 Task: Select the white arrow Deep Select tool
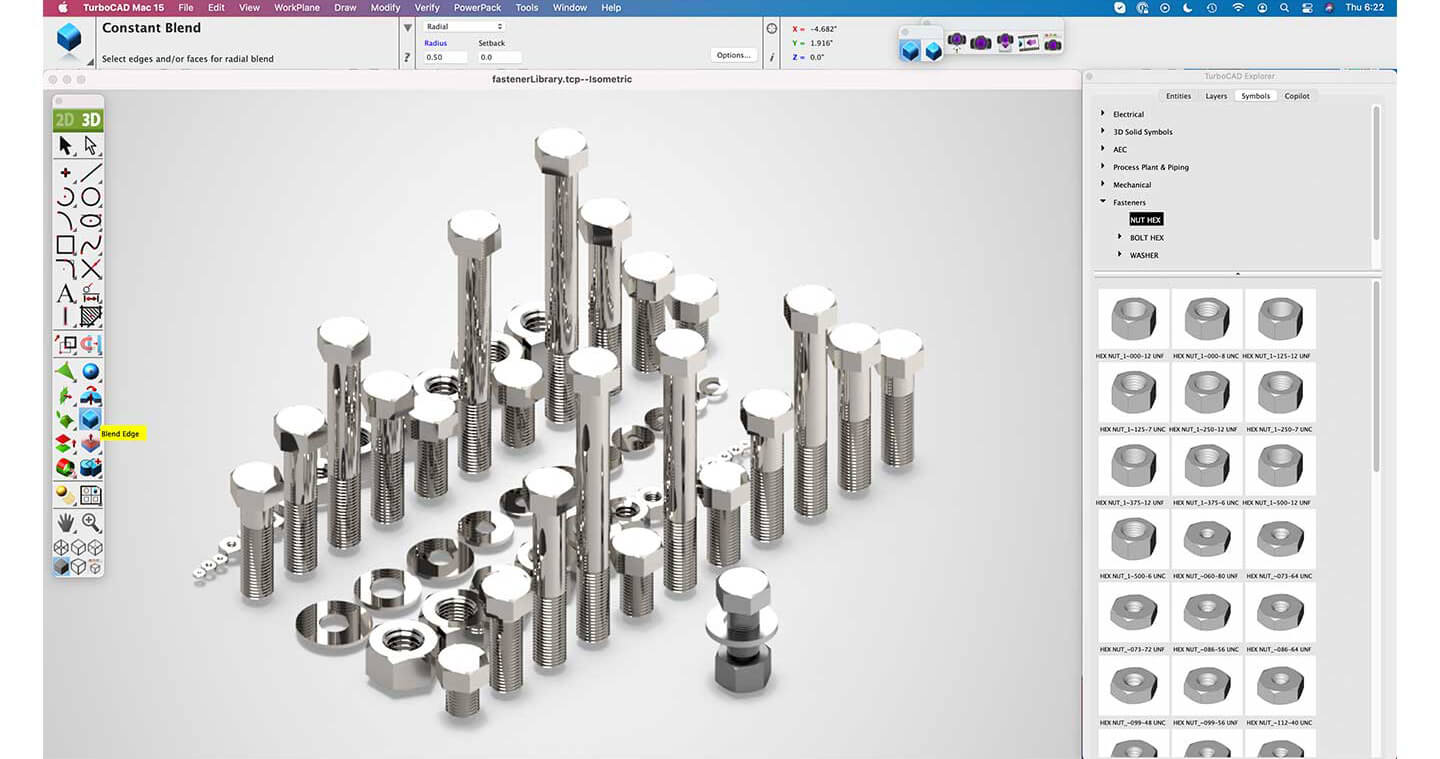click(x=91, y=145)
